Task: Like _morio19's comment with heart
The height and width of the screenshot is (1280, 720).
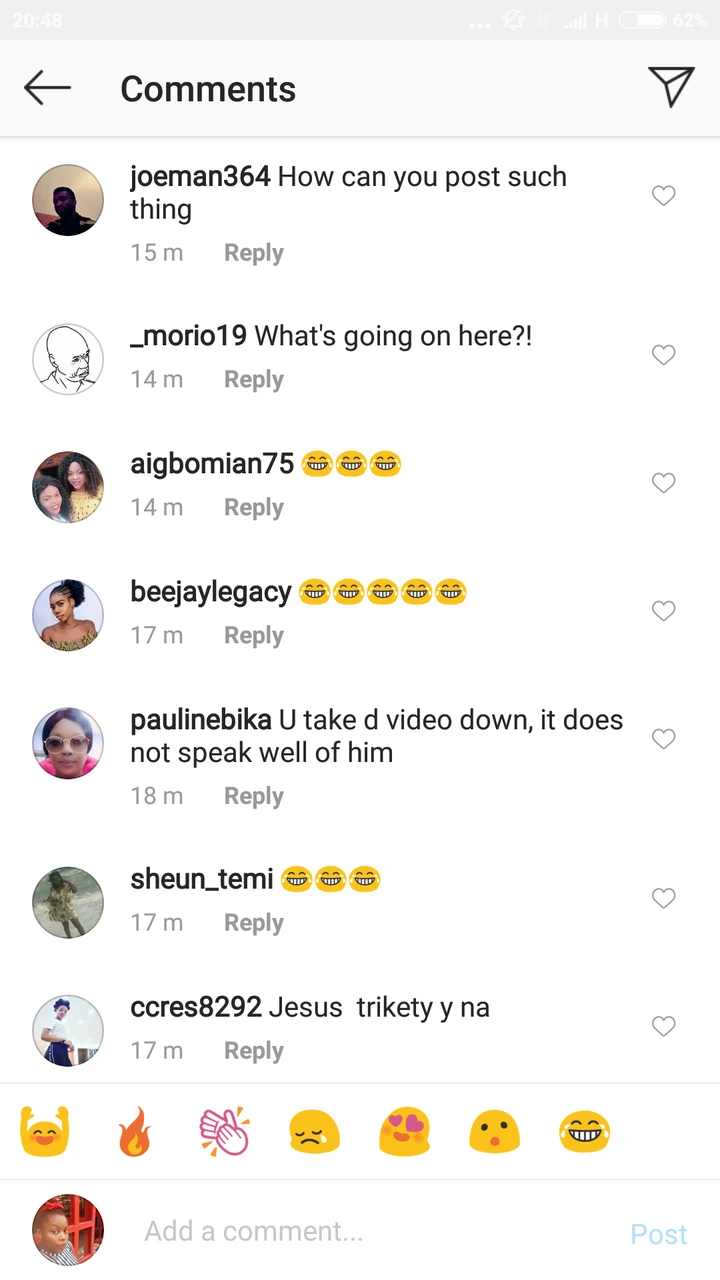Action: pyautogui.click(x=663, y=355)
